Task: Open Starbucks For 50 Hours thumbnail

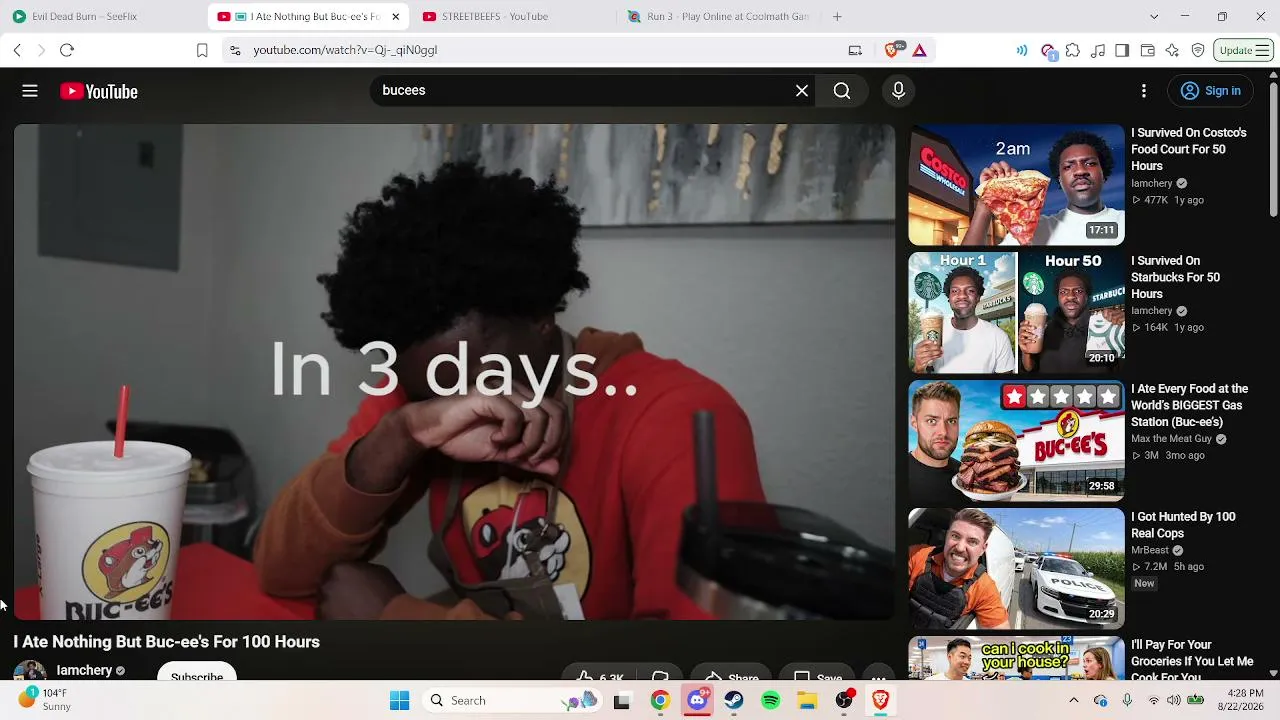Action: (x=1016, y=313)
